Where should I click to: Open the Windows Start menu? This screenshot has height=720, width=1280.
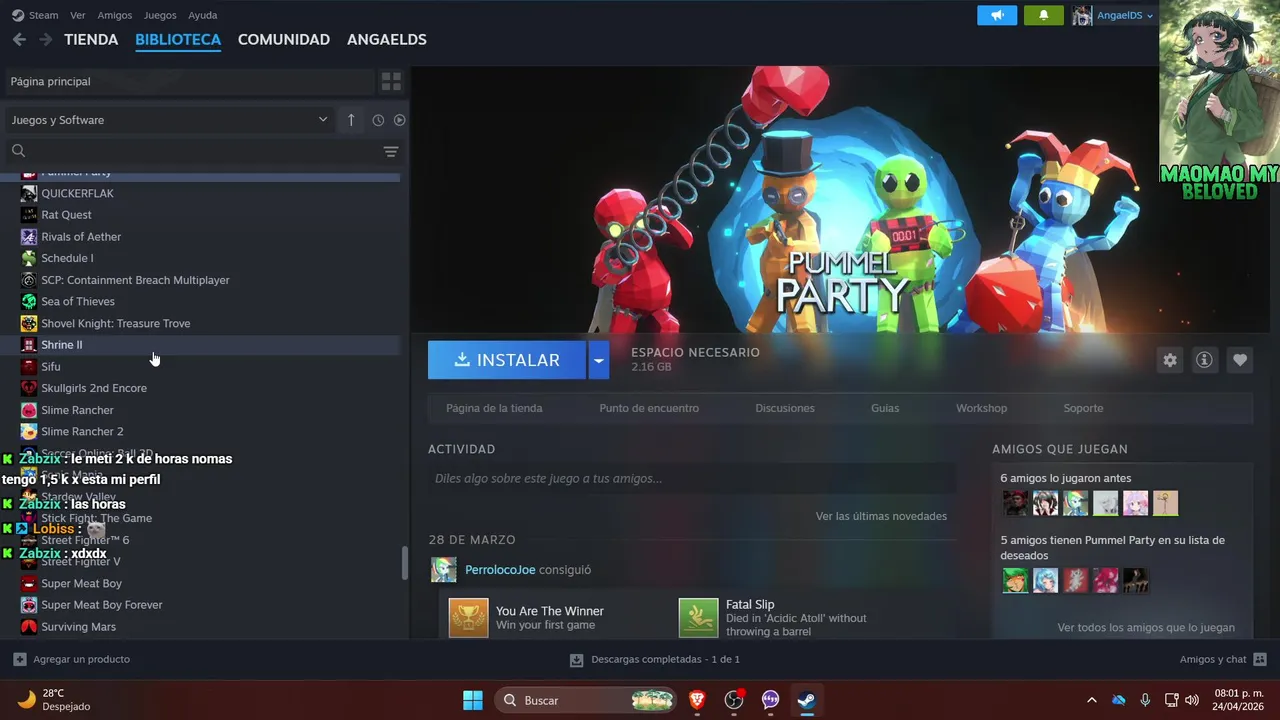(x=473, y=700)
